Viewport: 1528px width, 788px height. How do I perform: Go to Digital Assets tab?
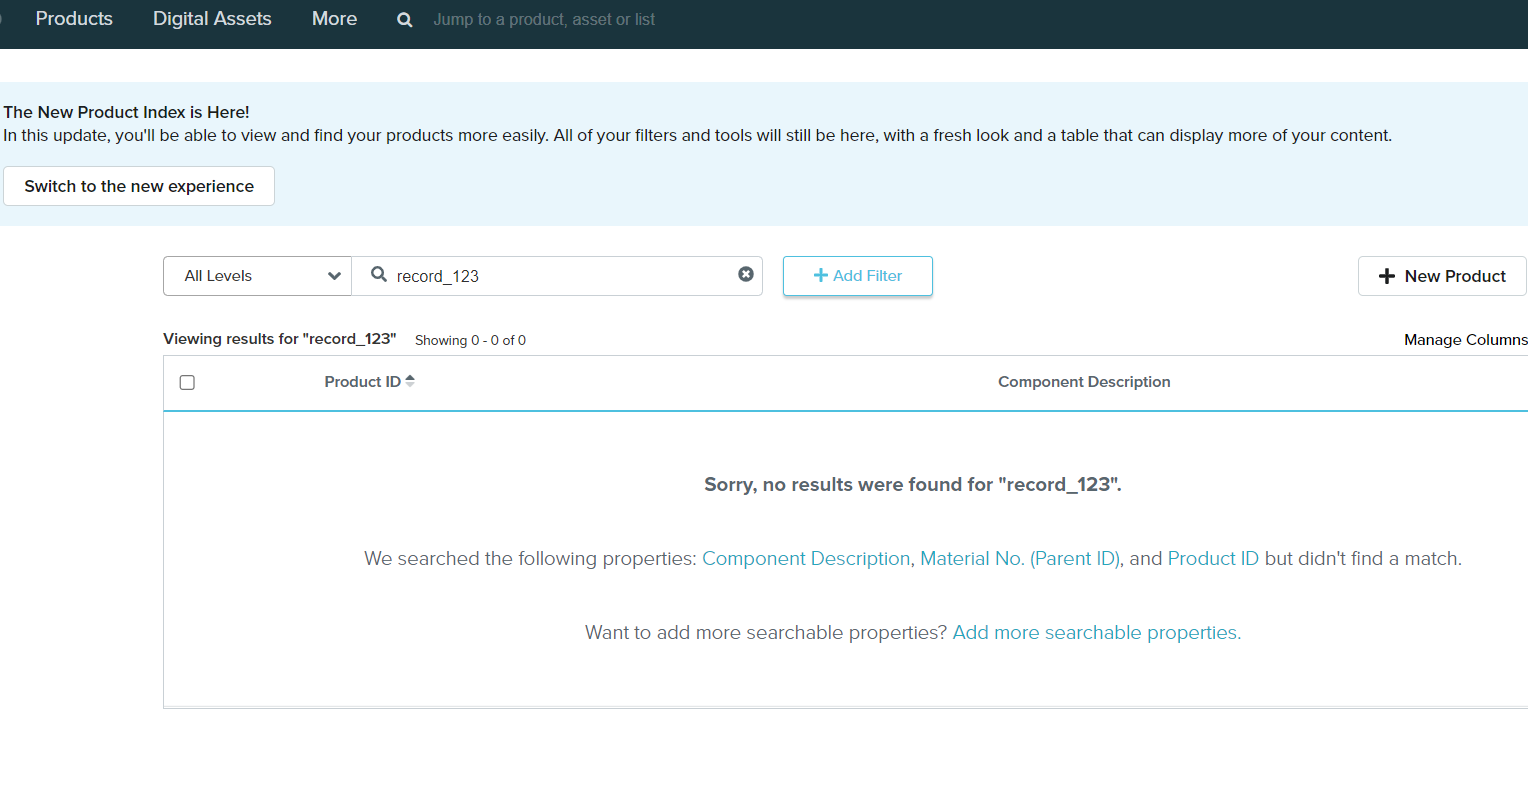[x=212, y=19]
